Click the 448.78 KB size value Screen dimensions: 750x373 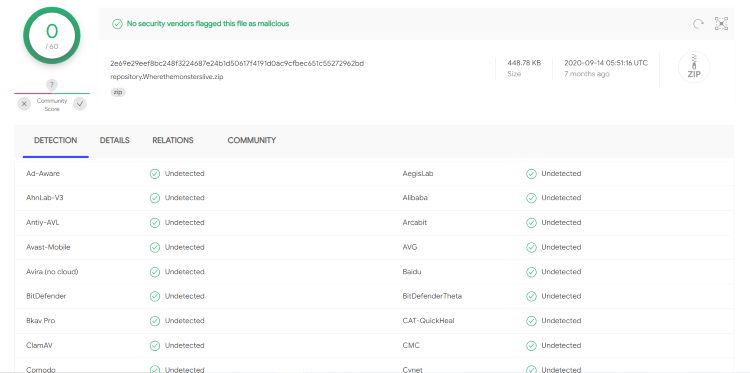tap(524, 63)
